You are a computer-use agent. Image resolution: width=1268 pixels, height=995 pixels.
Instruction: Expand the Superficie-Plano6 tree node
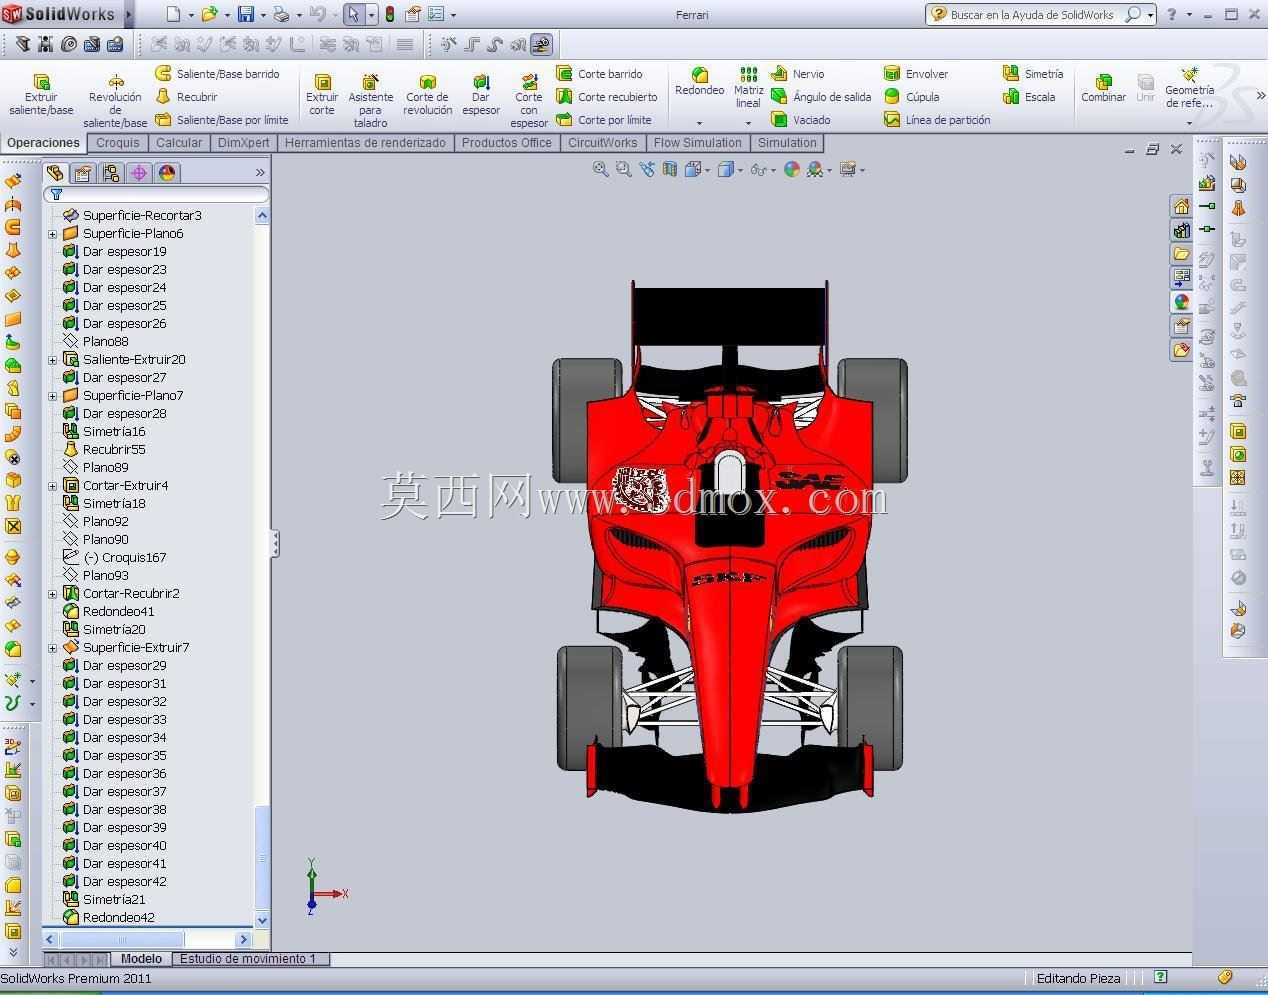tap(52, 234)
